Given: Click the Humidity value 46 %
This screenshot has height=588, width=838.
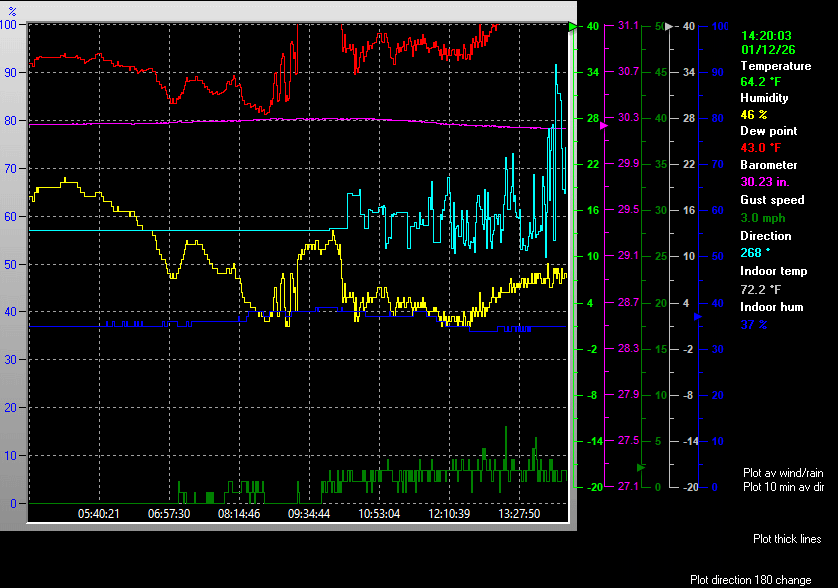Looking at the screenshot, I should tap(754, 113).
